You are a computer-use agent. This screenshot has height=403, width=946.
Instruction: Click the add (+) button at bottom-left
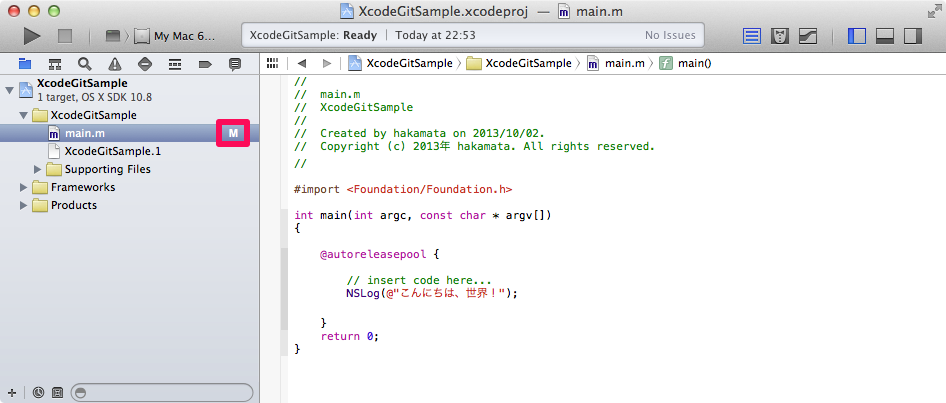pos(12,392)
